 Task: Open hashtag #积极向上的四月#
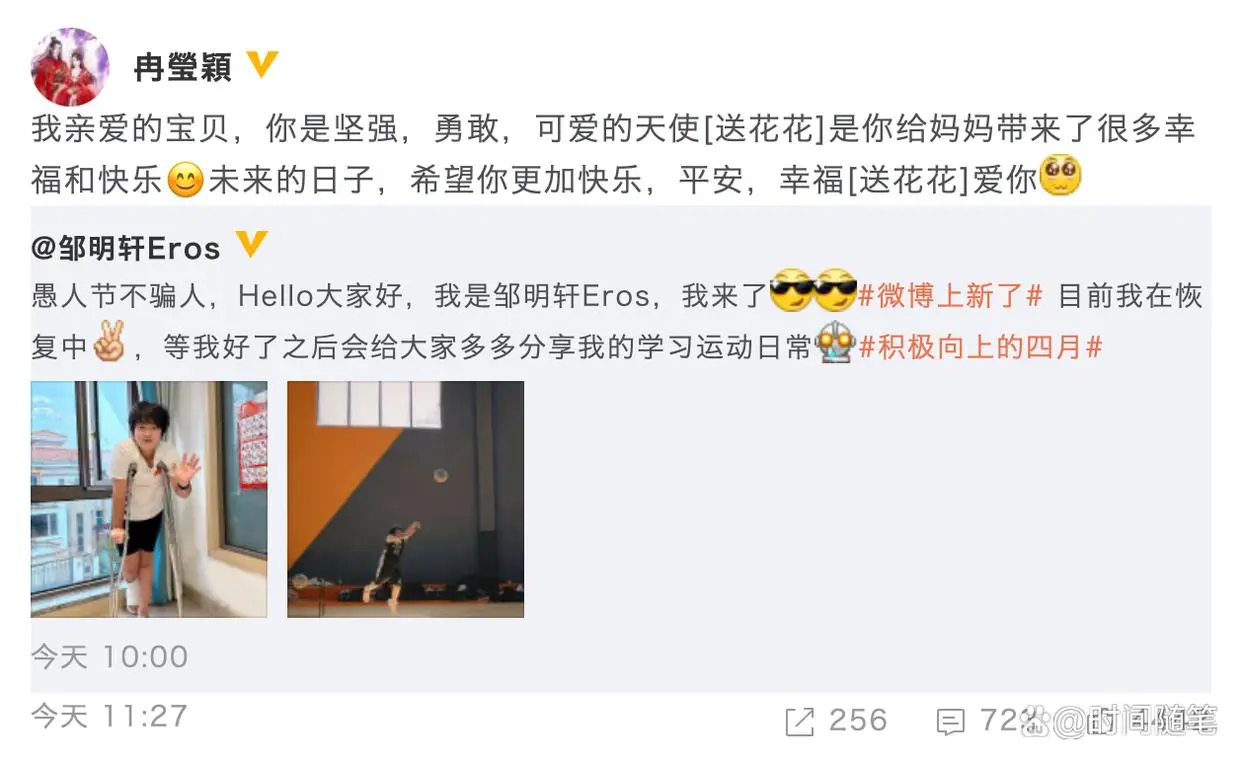pyautogui.click(x=980, y=347)
